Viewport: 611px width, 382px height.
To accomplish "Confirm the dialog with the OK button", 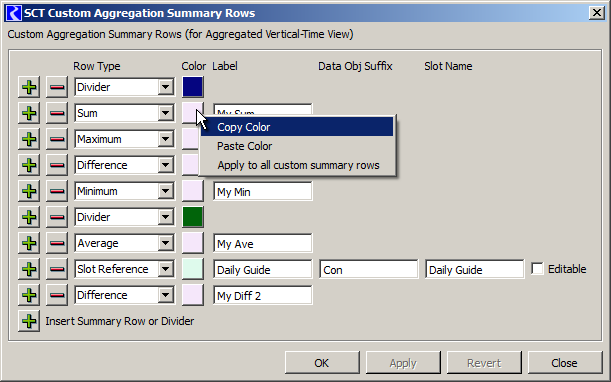I will [x=322, y=363].
